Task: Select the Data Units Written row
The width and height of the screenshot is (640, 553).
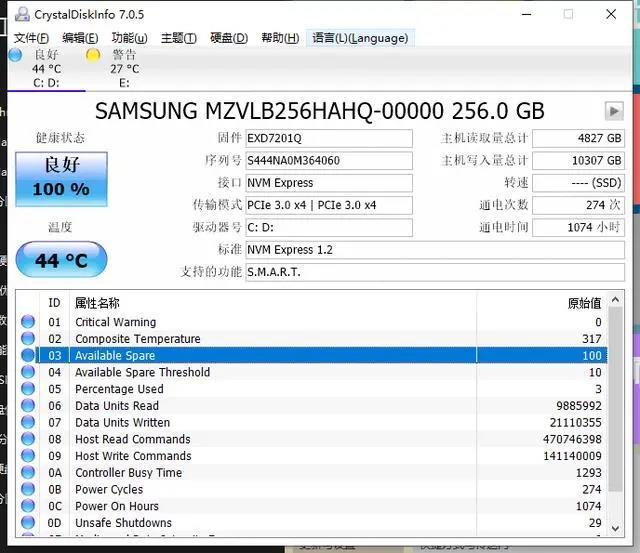Action: pos(312,422)
